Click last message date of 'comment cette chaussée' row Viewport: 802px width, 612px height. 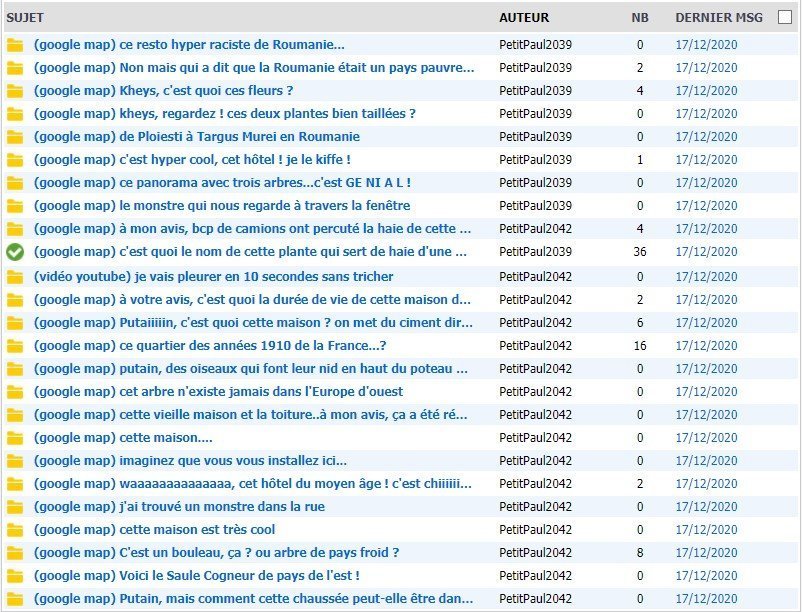[706, 599]
